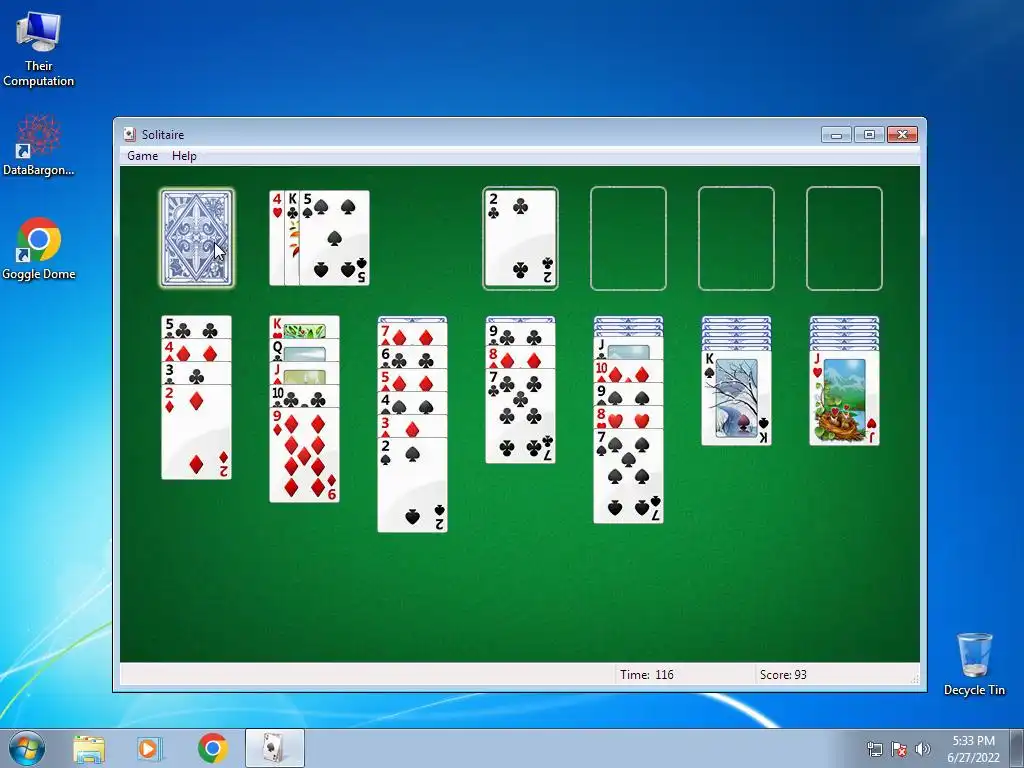Select the 8 of diamonds in the fourth column
Screen dimensions: 1024x768
520,357
